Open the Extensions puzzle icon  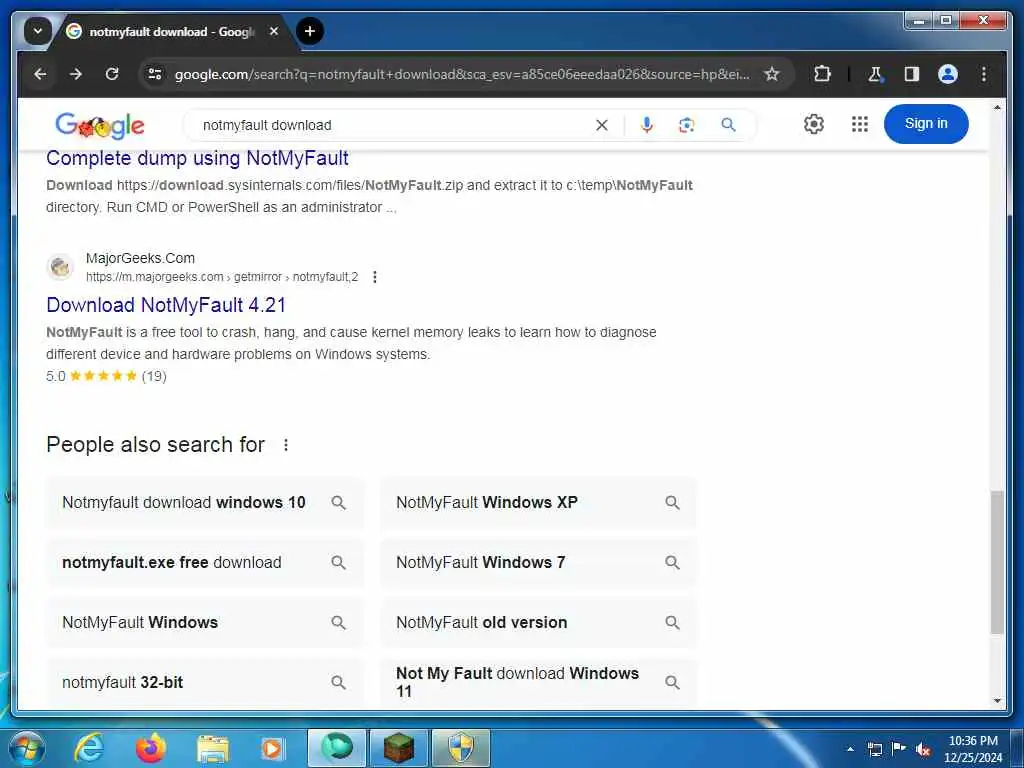click(822, 74)
